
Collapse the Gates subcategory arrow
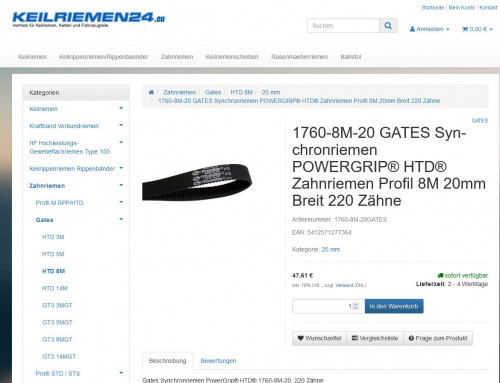point(121,219)
